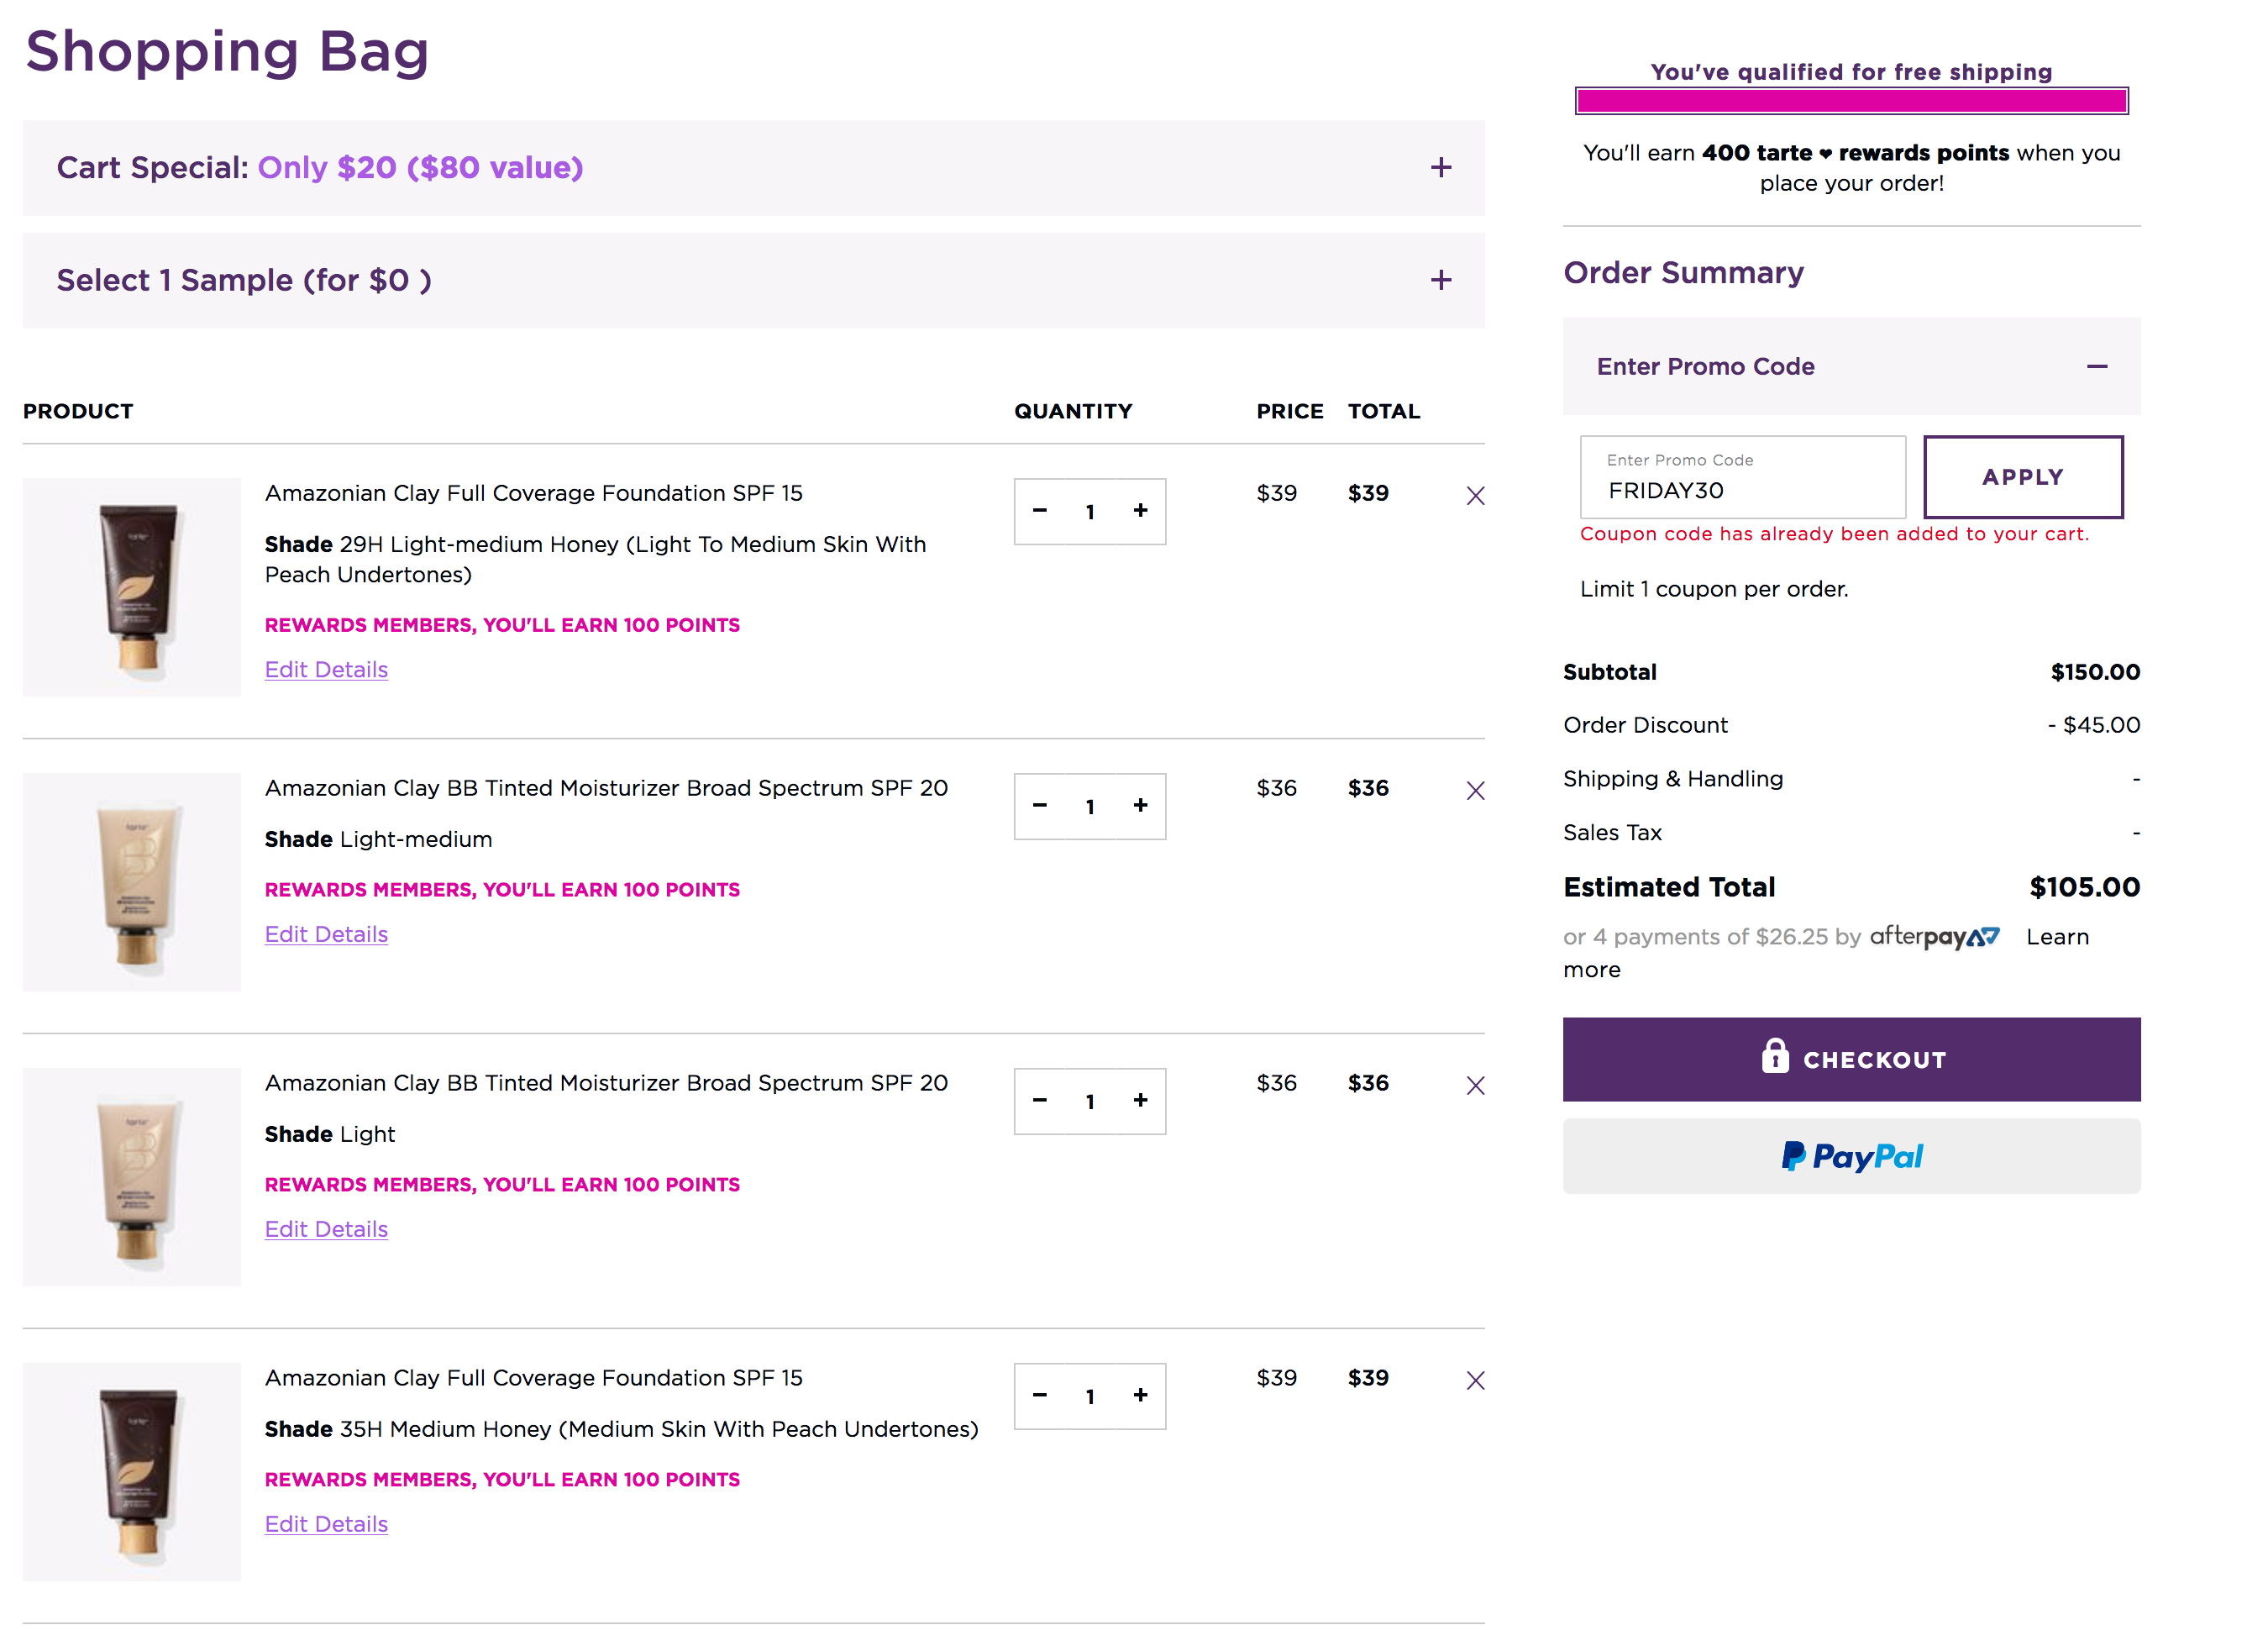Proceed with the purple CHECKOUT button
Viewport: 2268px width, 1625px height.
point(1851,1060)
